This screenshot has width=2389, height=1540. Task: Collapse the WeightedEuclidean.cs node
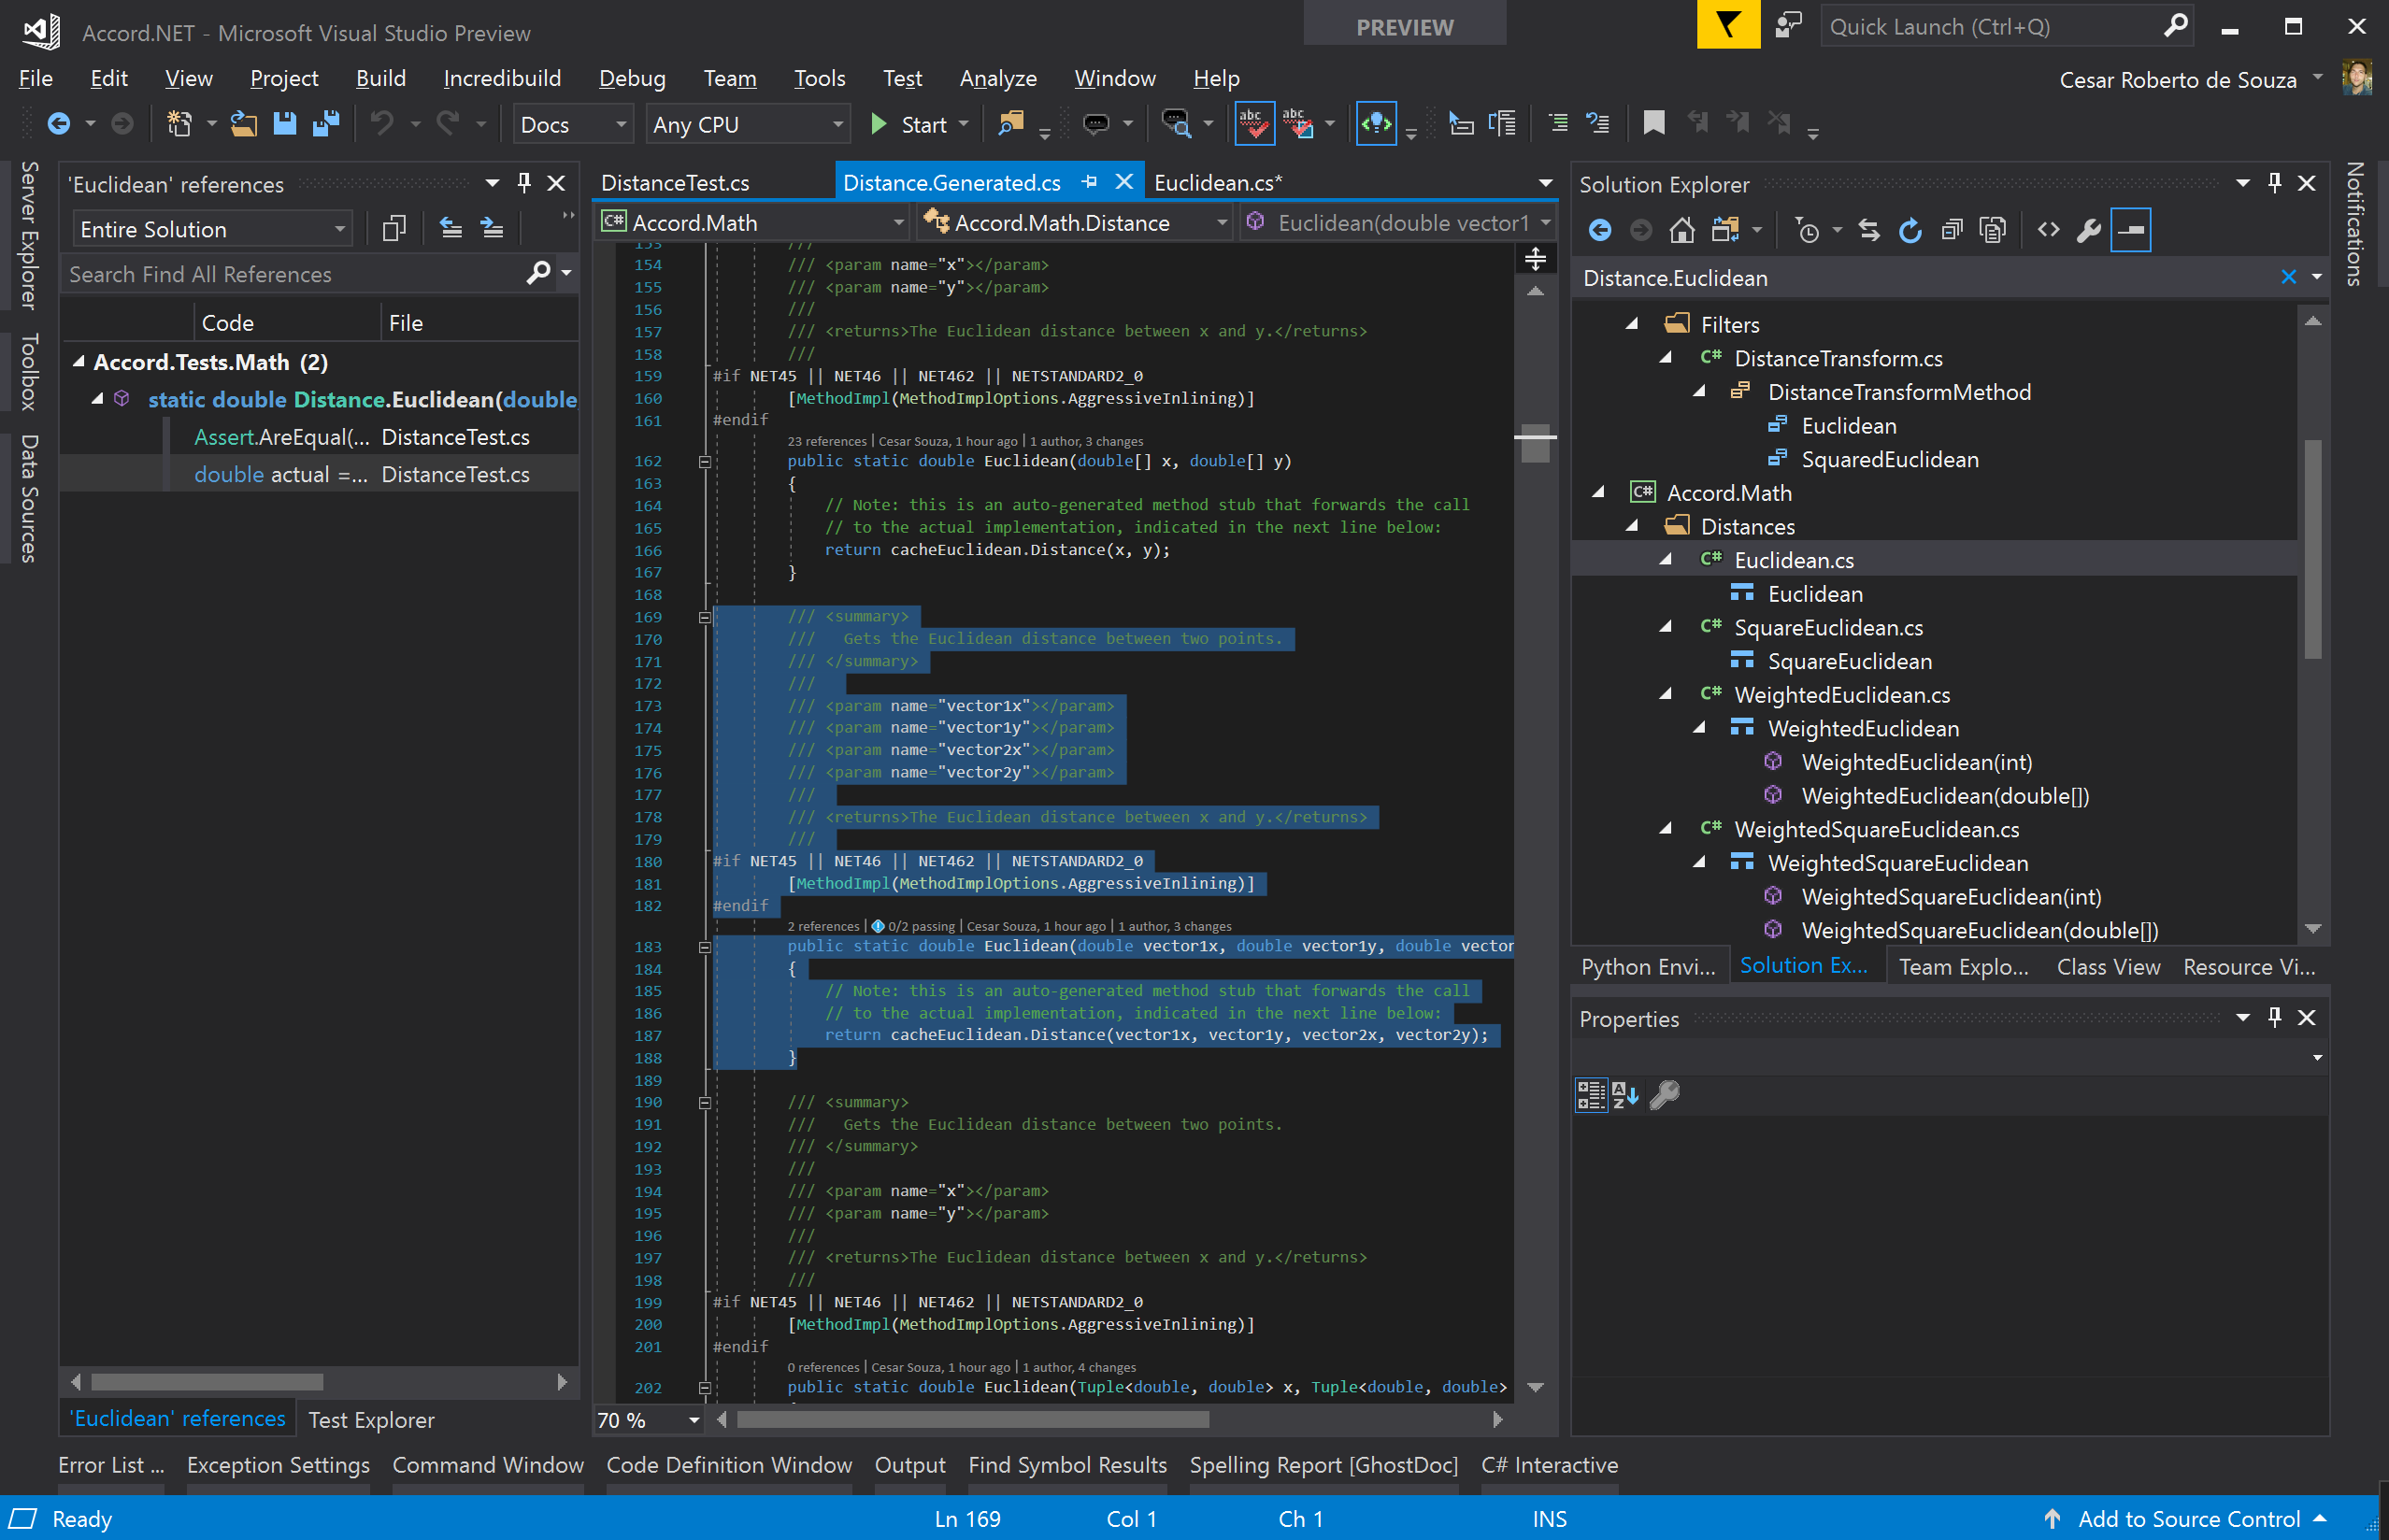[x=1666, y=694]
